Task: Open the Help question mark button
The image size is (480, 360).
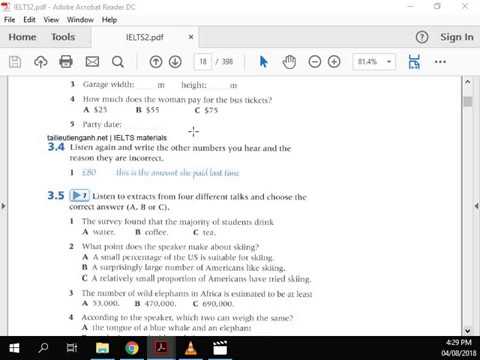Action: [422, 37]
